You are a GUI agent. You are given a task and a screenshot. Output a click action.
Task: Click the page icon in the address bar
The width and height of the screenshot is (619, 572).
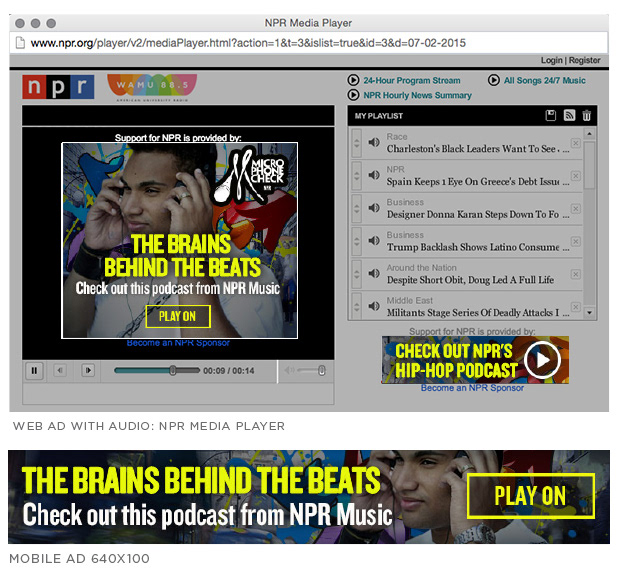tap(20, 43)
